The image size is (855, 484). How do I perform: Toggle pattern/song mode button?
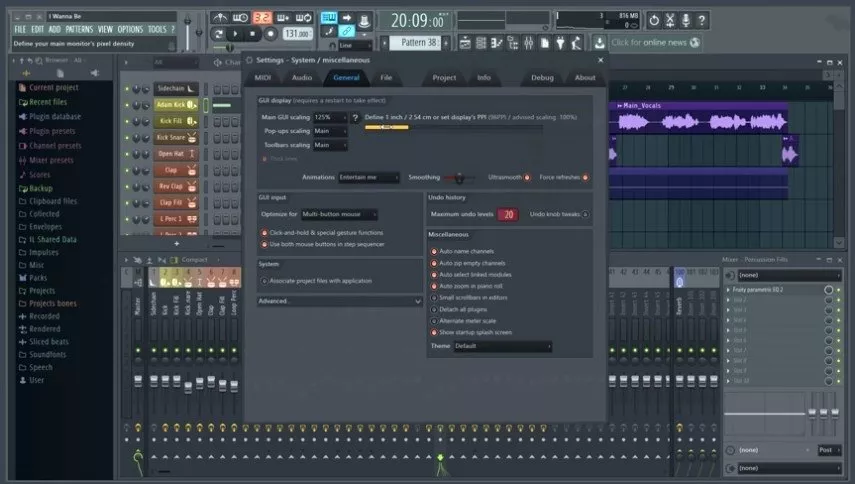(x=218, y=34)
